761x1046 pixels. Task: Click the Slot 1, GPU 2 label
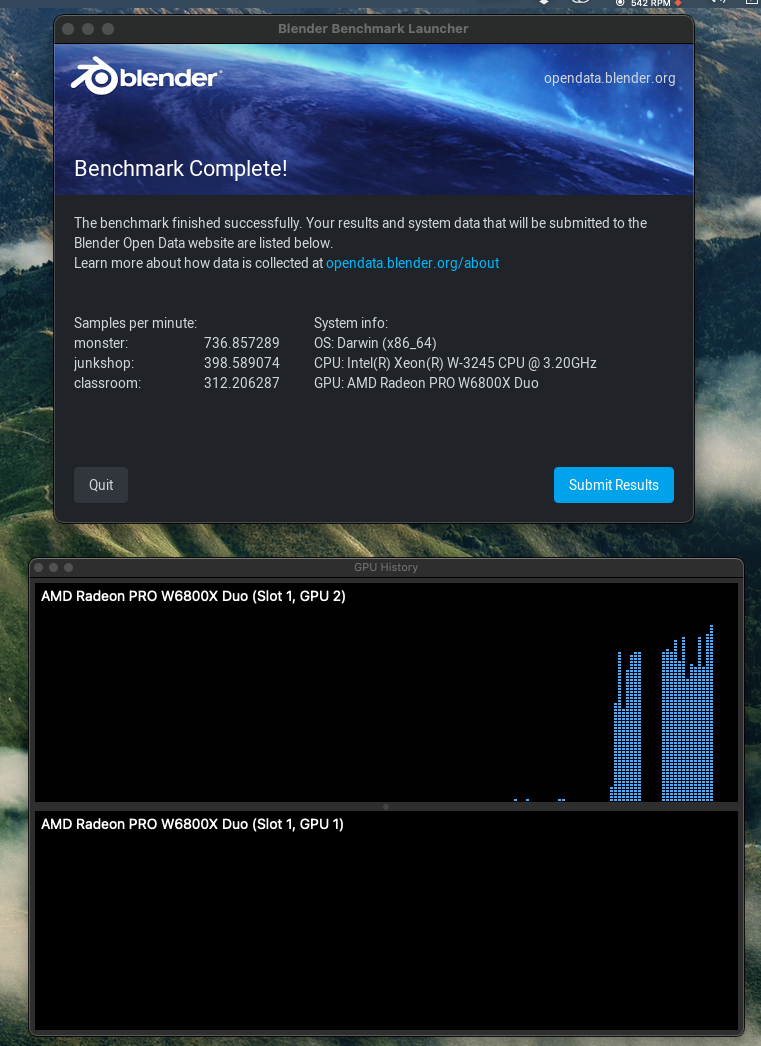tap(193, 596)
